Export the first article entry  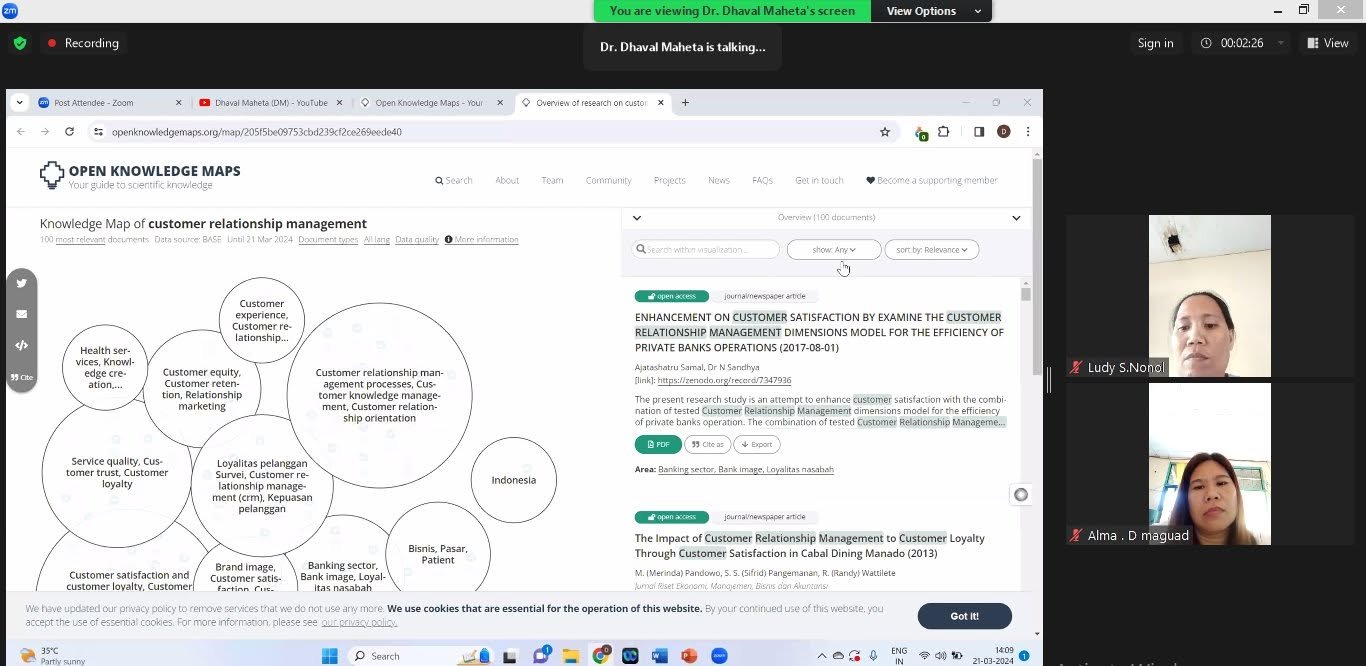(757, 444)
